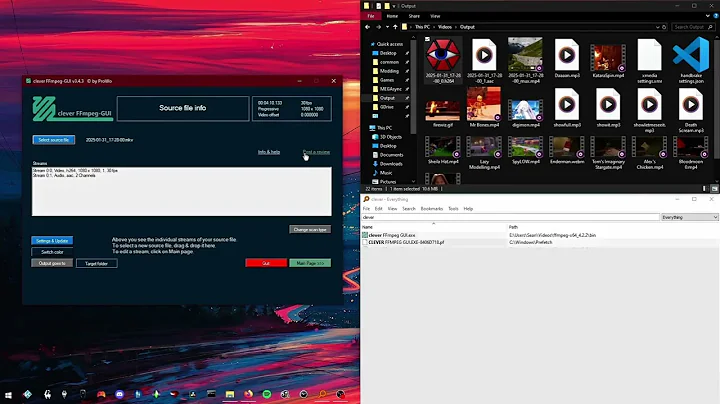Click the Explorer help icon
720x404 pixels.
[715, 16]
